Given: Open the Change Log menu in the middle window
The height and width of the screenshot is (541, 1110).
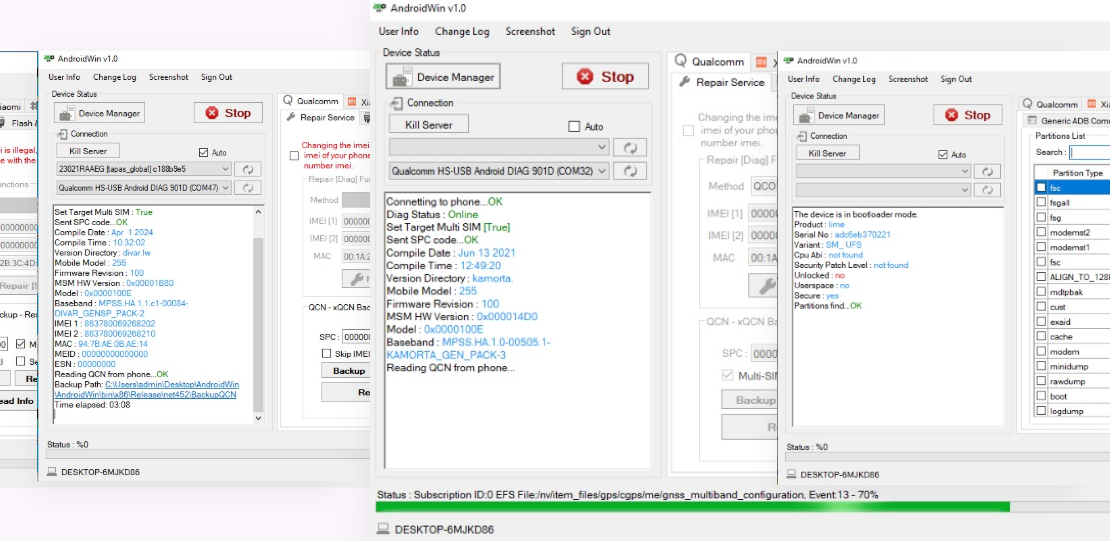Looking at the screenshot, I should tap(462, 32).
